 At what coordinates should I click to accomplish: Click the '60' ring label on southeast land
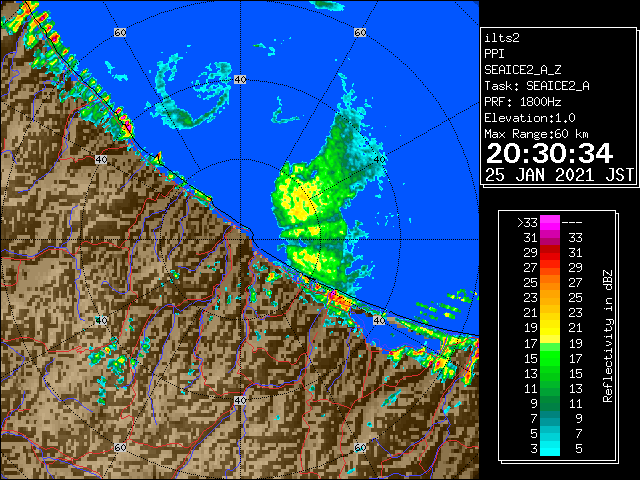click(360, 447)
